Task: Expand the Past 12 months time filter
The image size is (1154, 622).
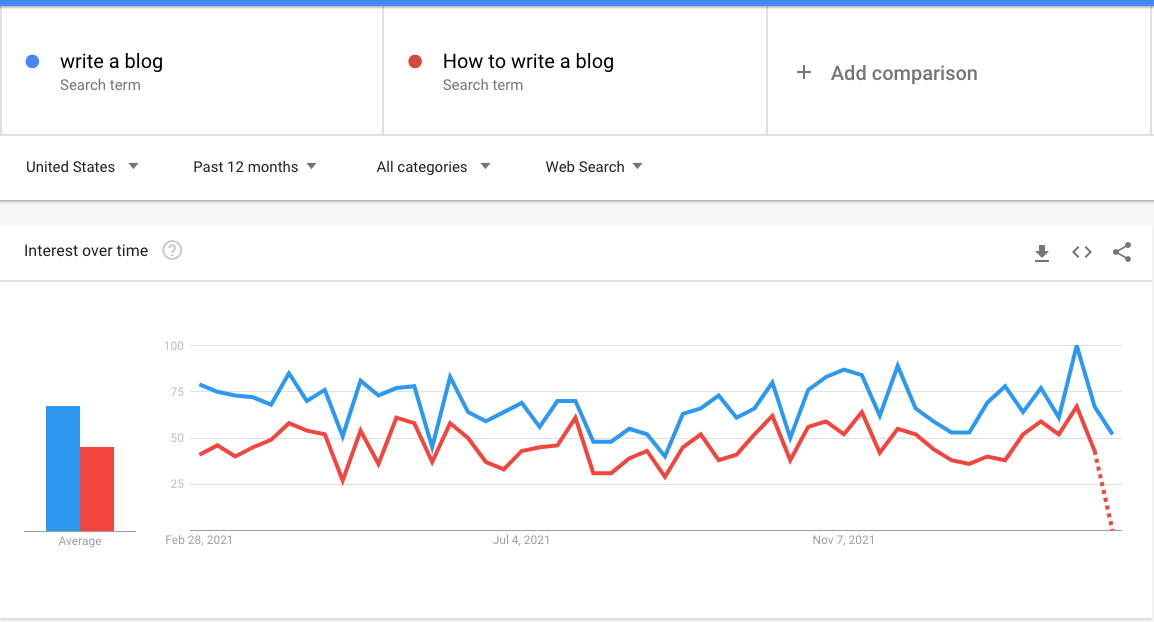Action: coord(254,167)
